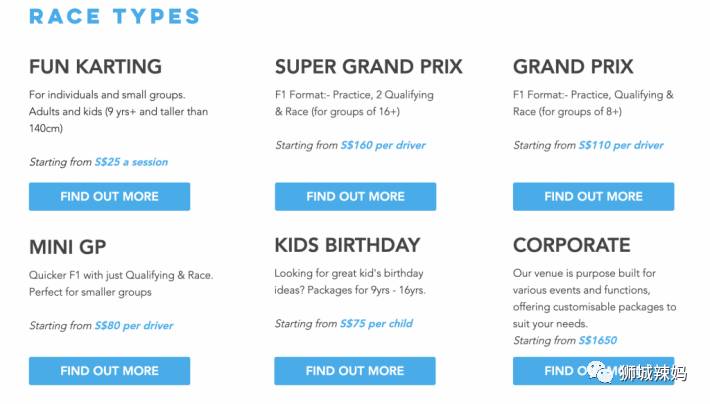Click Find Out More under Mini GP
This screenshot has width=710, height=404.
pos(109,371)
